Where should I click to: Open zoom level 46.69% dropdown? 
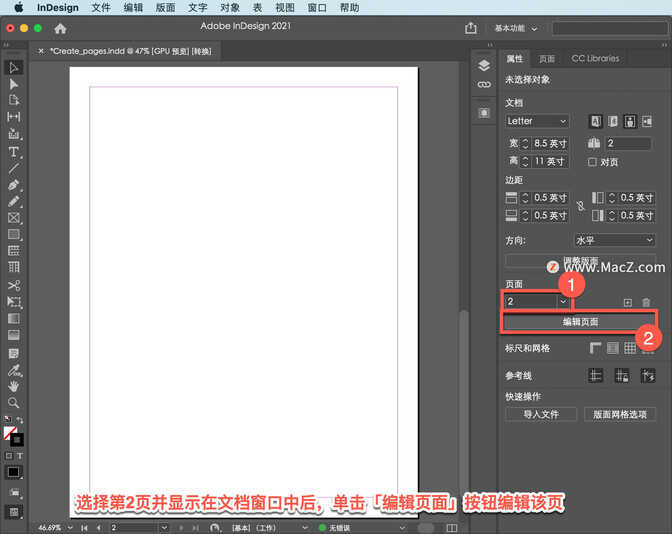pos(70,528)
